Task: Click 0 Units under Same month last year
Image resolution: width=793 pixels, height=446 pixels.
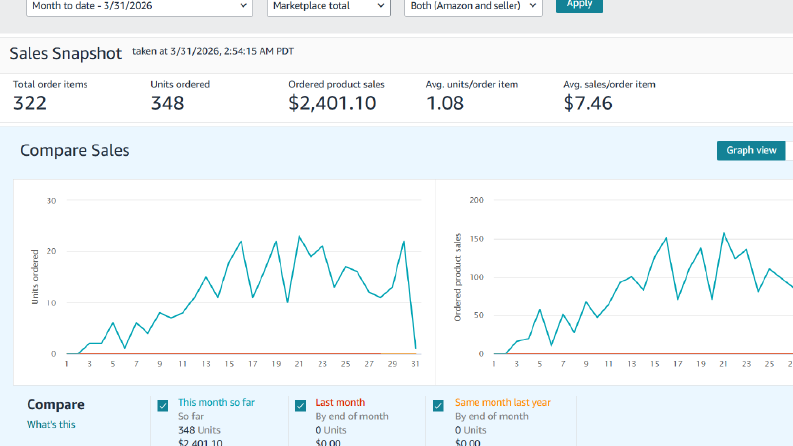Action: 470,430
